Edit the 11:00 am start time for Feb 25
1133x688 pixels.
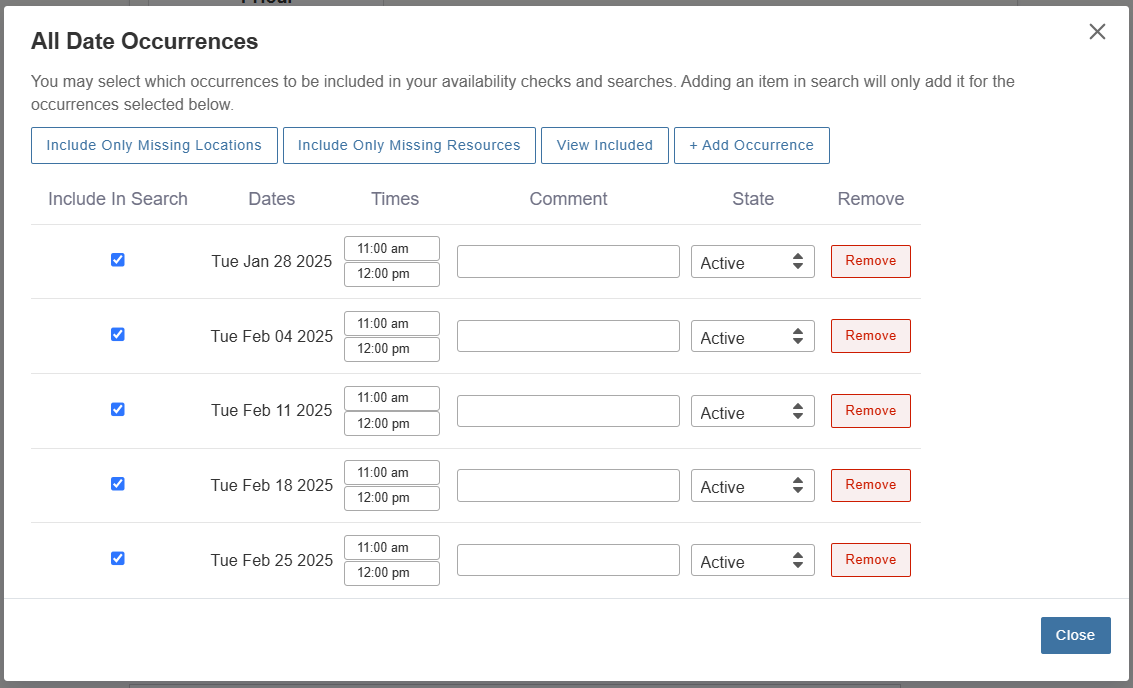tap(391, 548)
